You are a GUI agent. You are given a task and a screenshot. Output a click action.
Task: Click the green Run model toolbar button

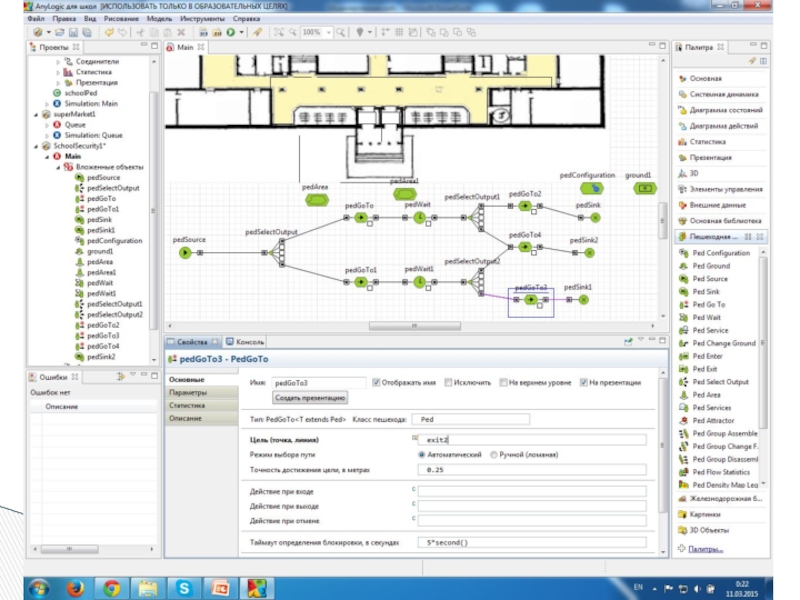point(230,33)
